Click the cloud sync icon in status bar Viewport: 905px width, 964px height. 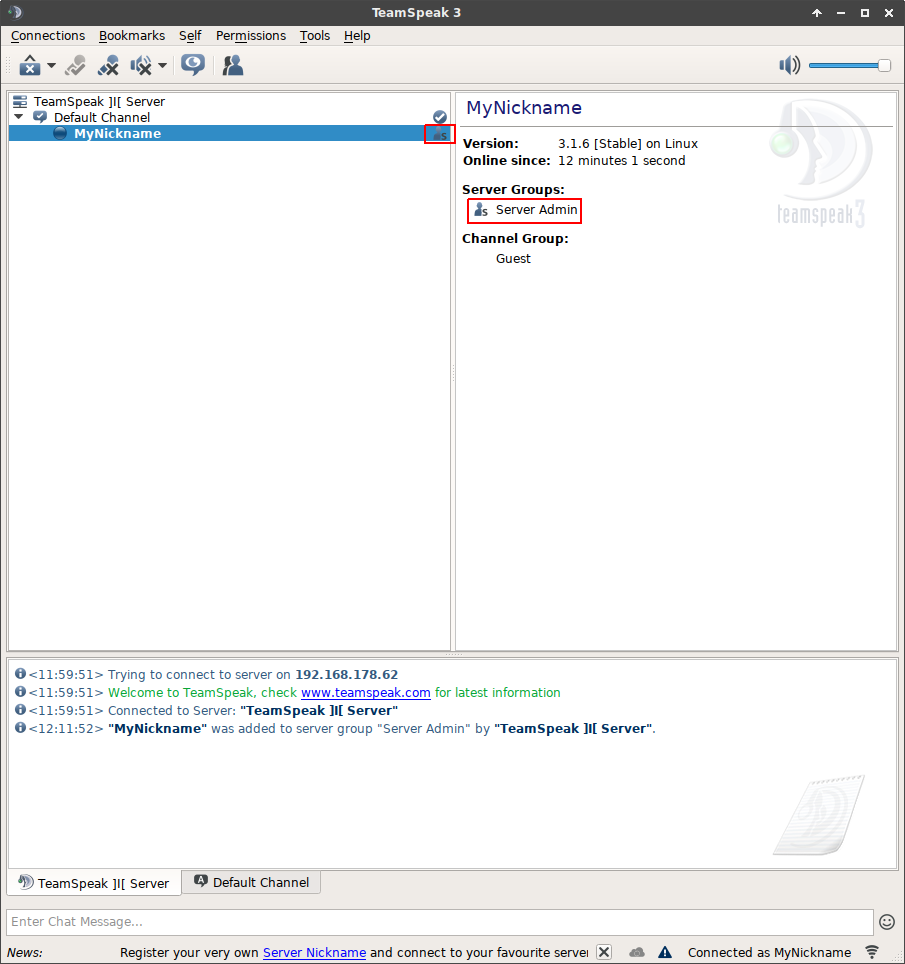637,952
